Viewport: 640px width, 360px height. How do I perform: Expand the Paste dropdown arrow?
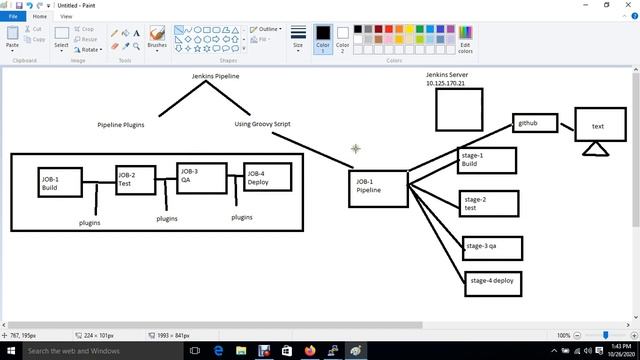coord(12,51)
